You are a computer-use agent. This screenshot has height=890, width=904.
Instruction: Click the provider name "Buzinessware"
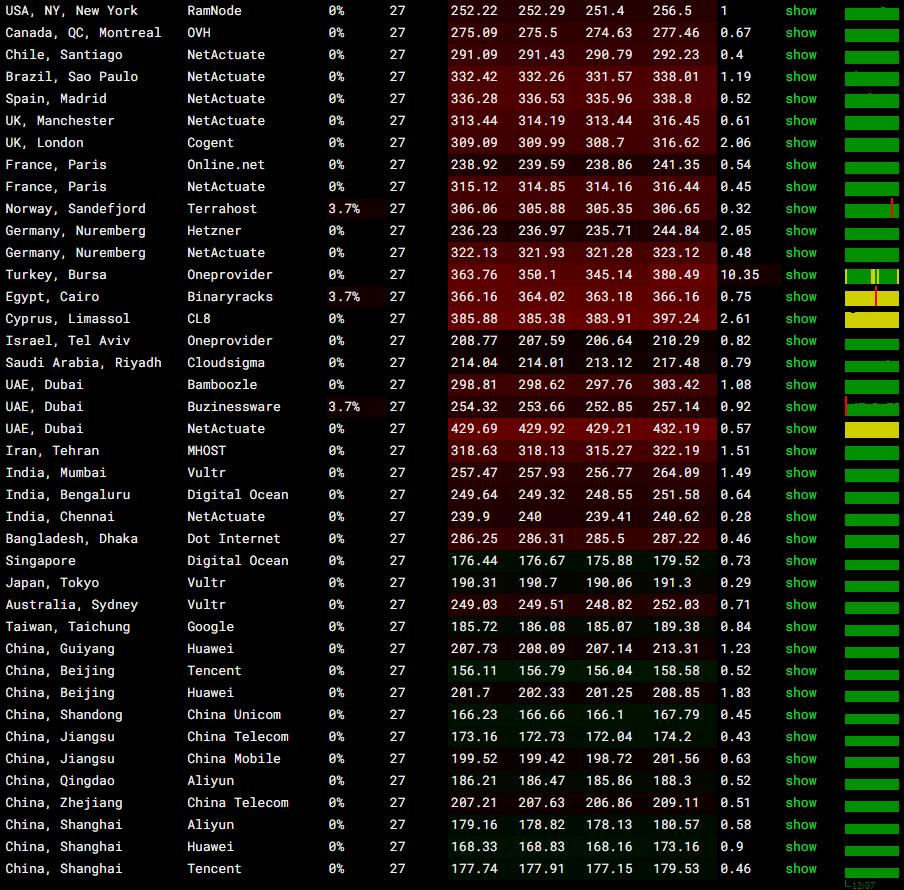[x=233, y=406]
